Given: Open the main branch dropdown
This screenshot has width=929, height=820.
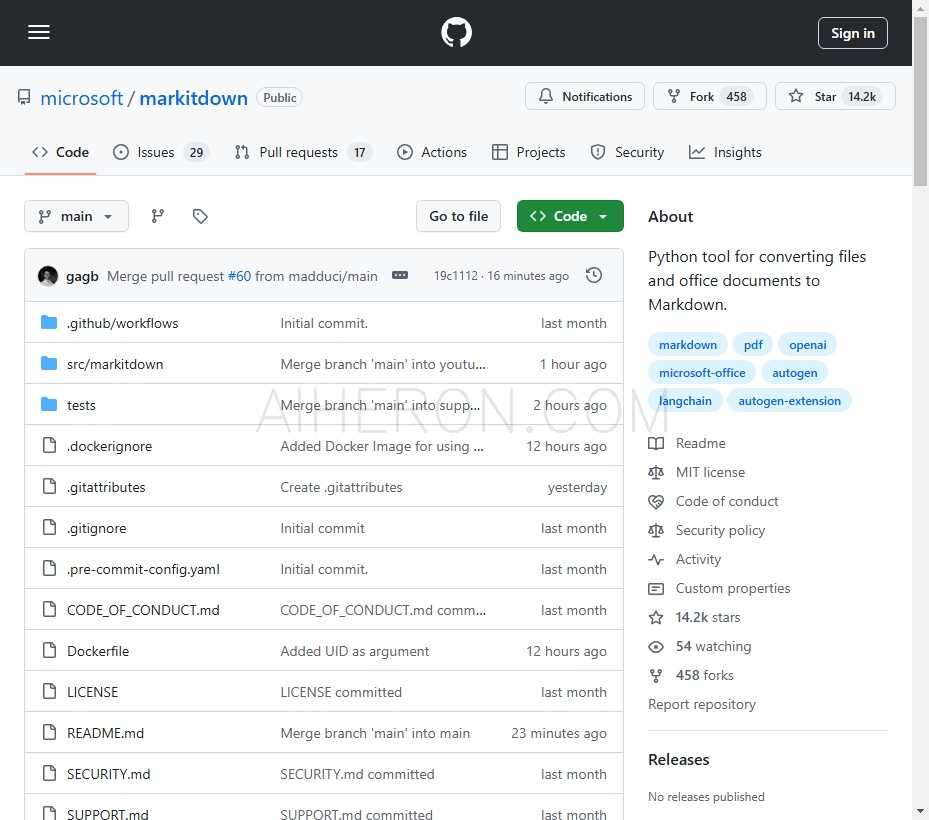Looking at the screenshot, I should tap(76, 216).
